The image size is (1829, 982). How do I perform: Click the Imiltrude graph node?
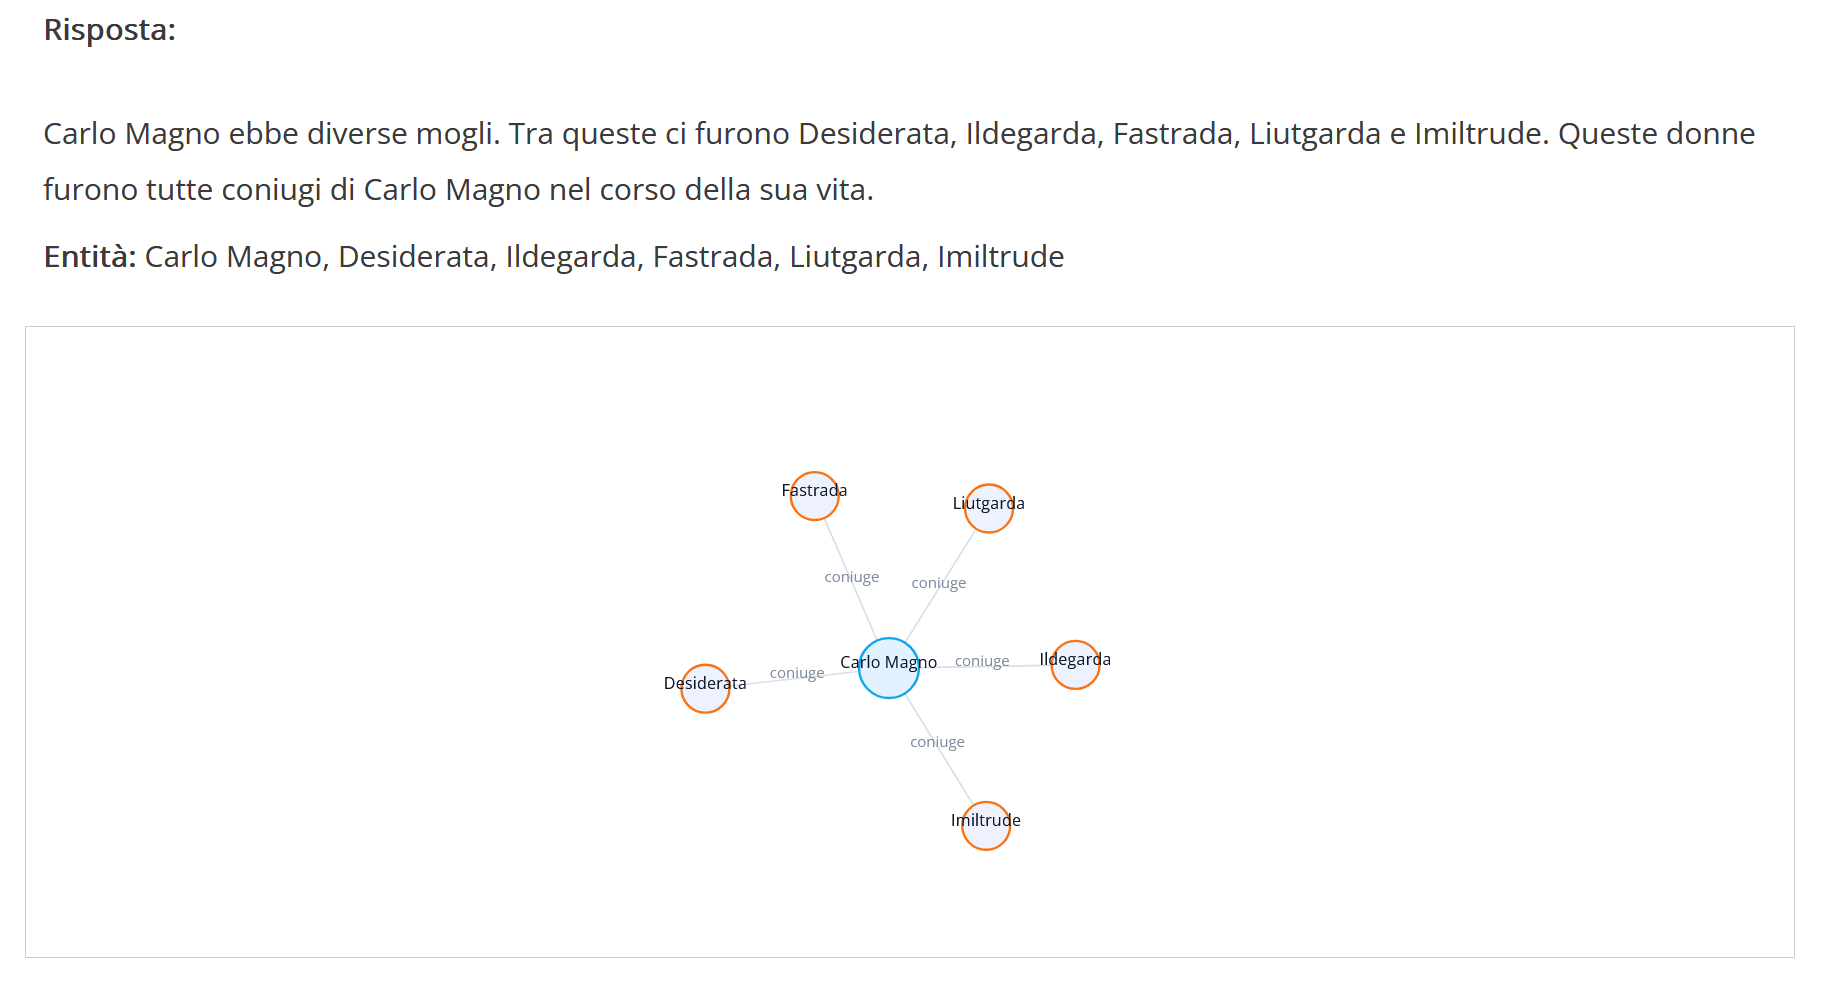(x=985, y=826)
